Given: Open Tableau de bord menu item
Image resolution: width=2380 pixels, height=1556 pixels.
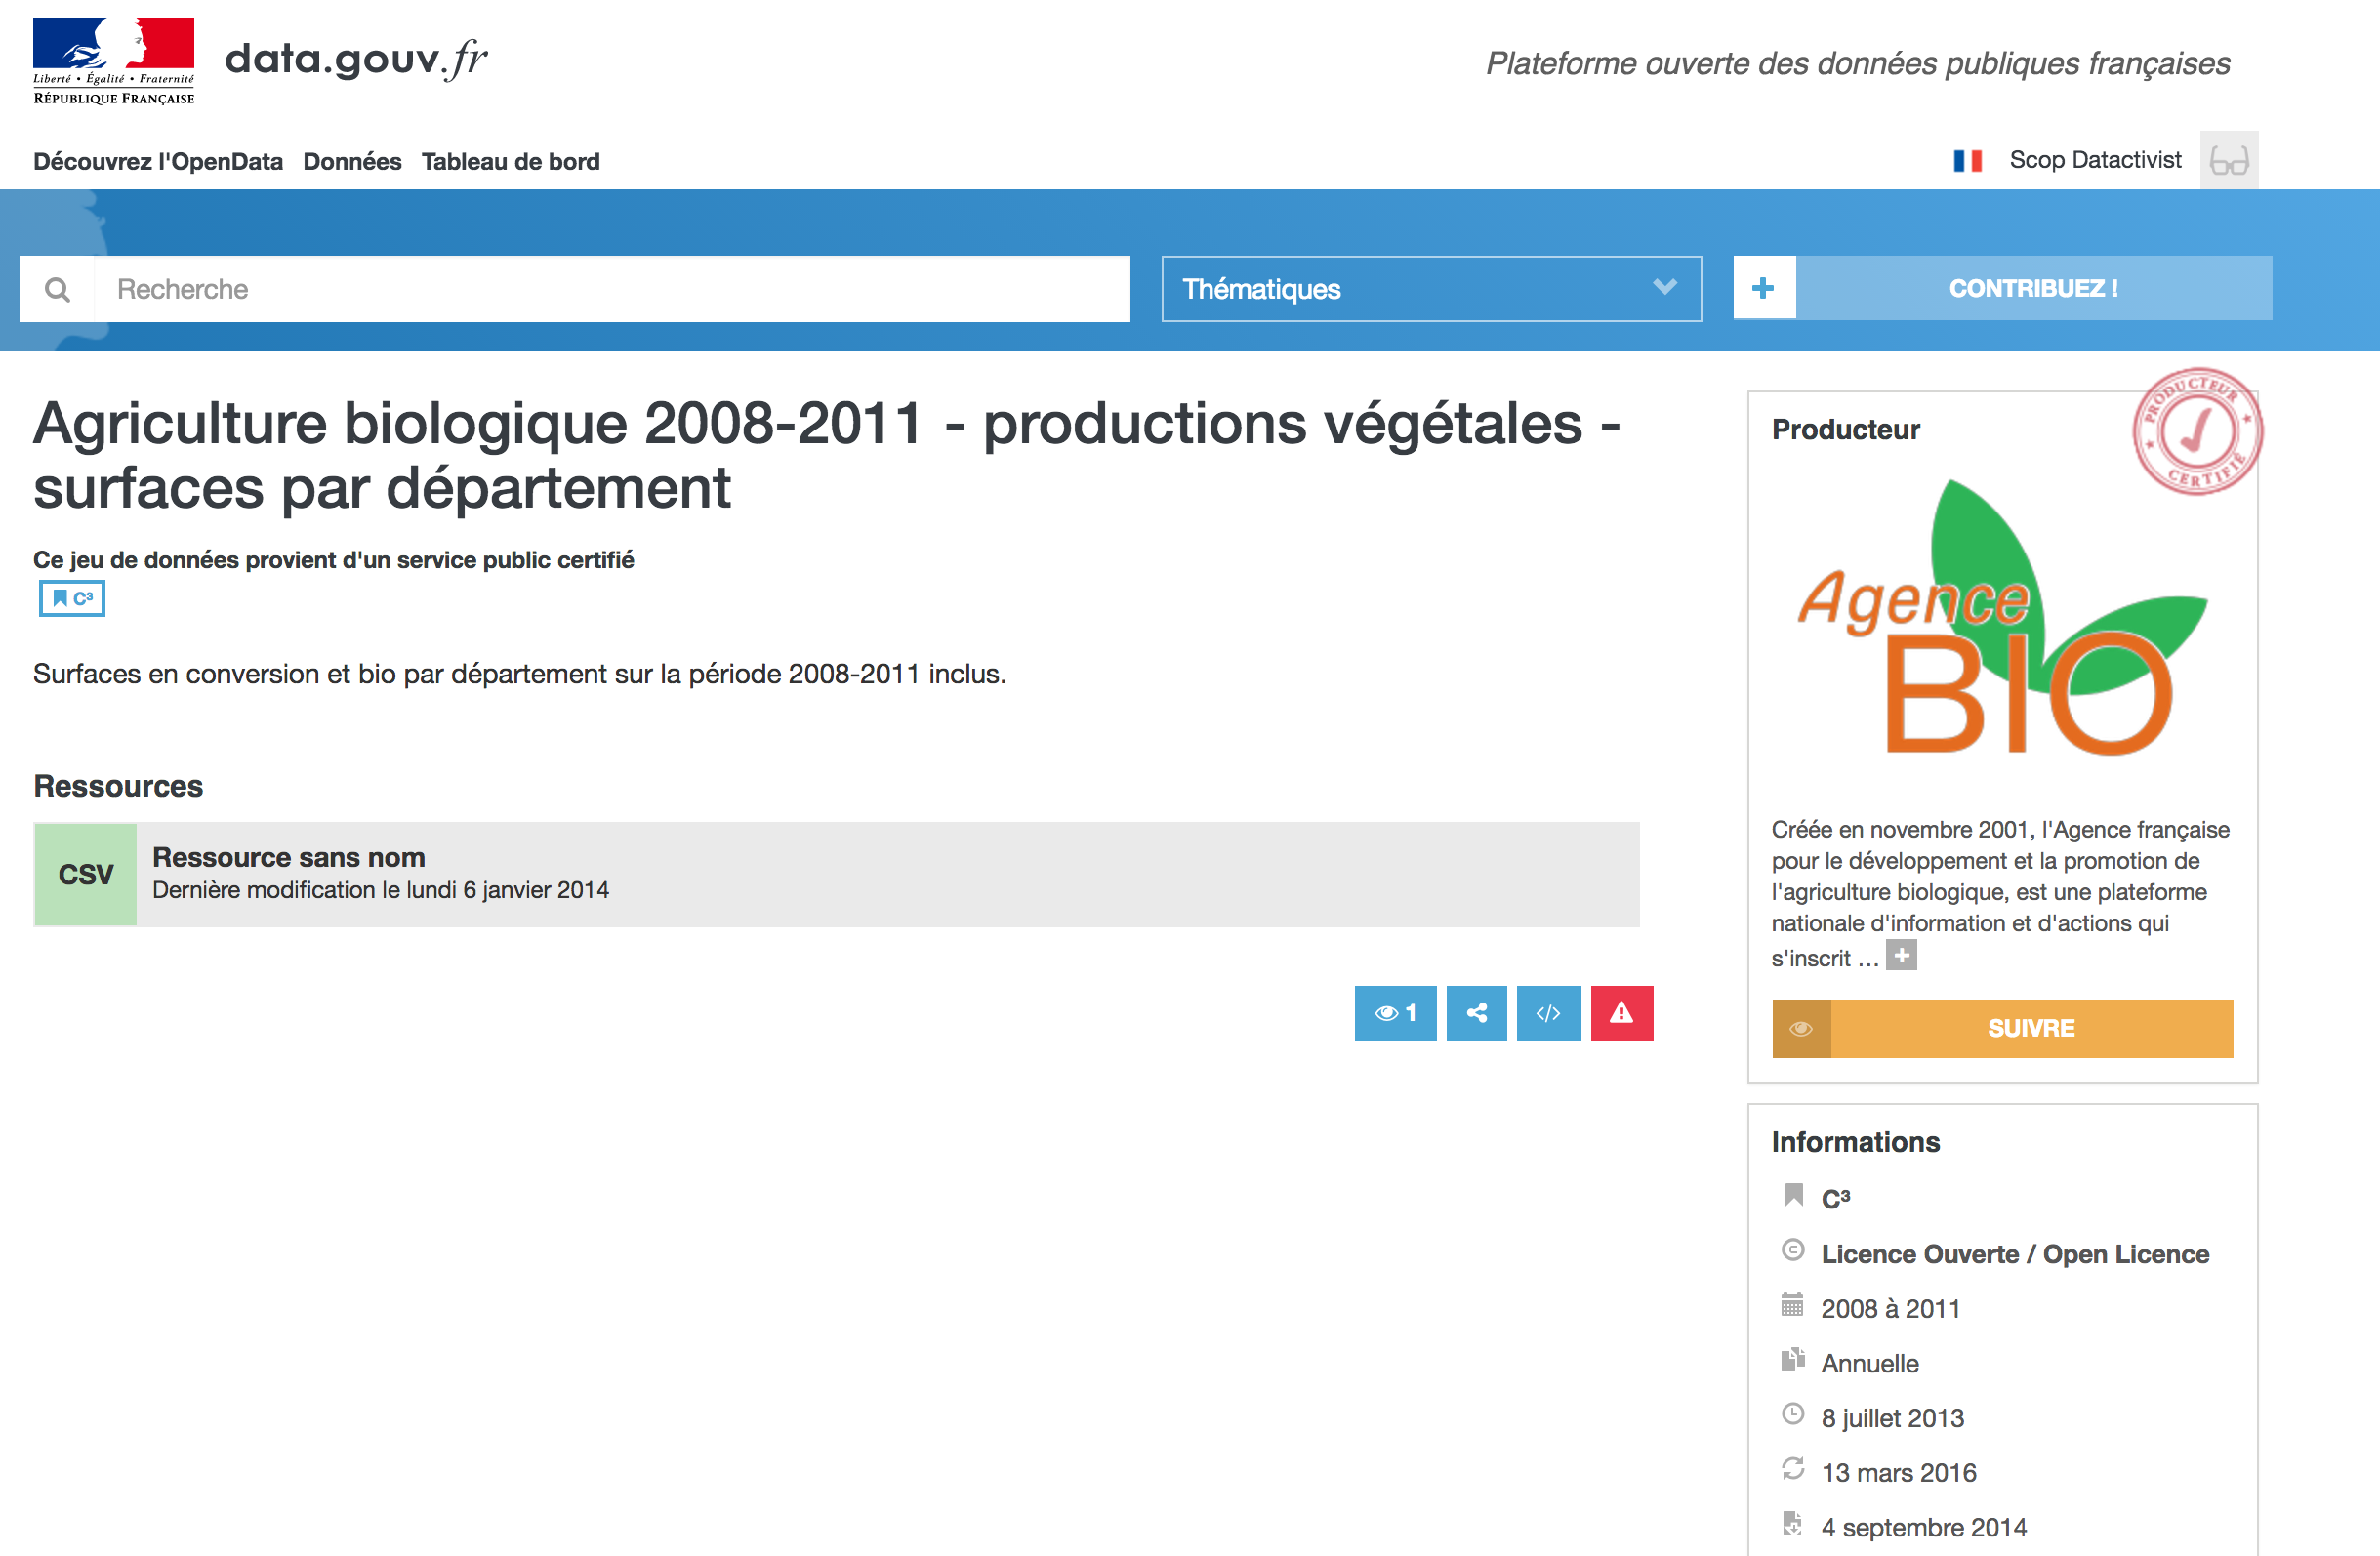Looking at the screenshot, I should point(510,162).
